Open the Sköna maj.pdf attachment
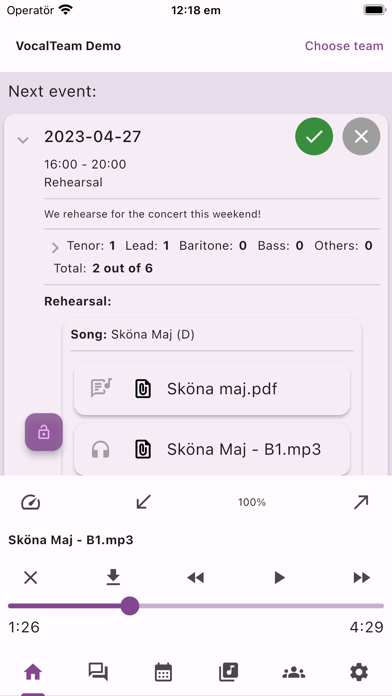This screenshot has width=392, height=696. [212, 389]
